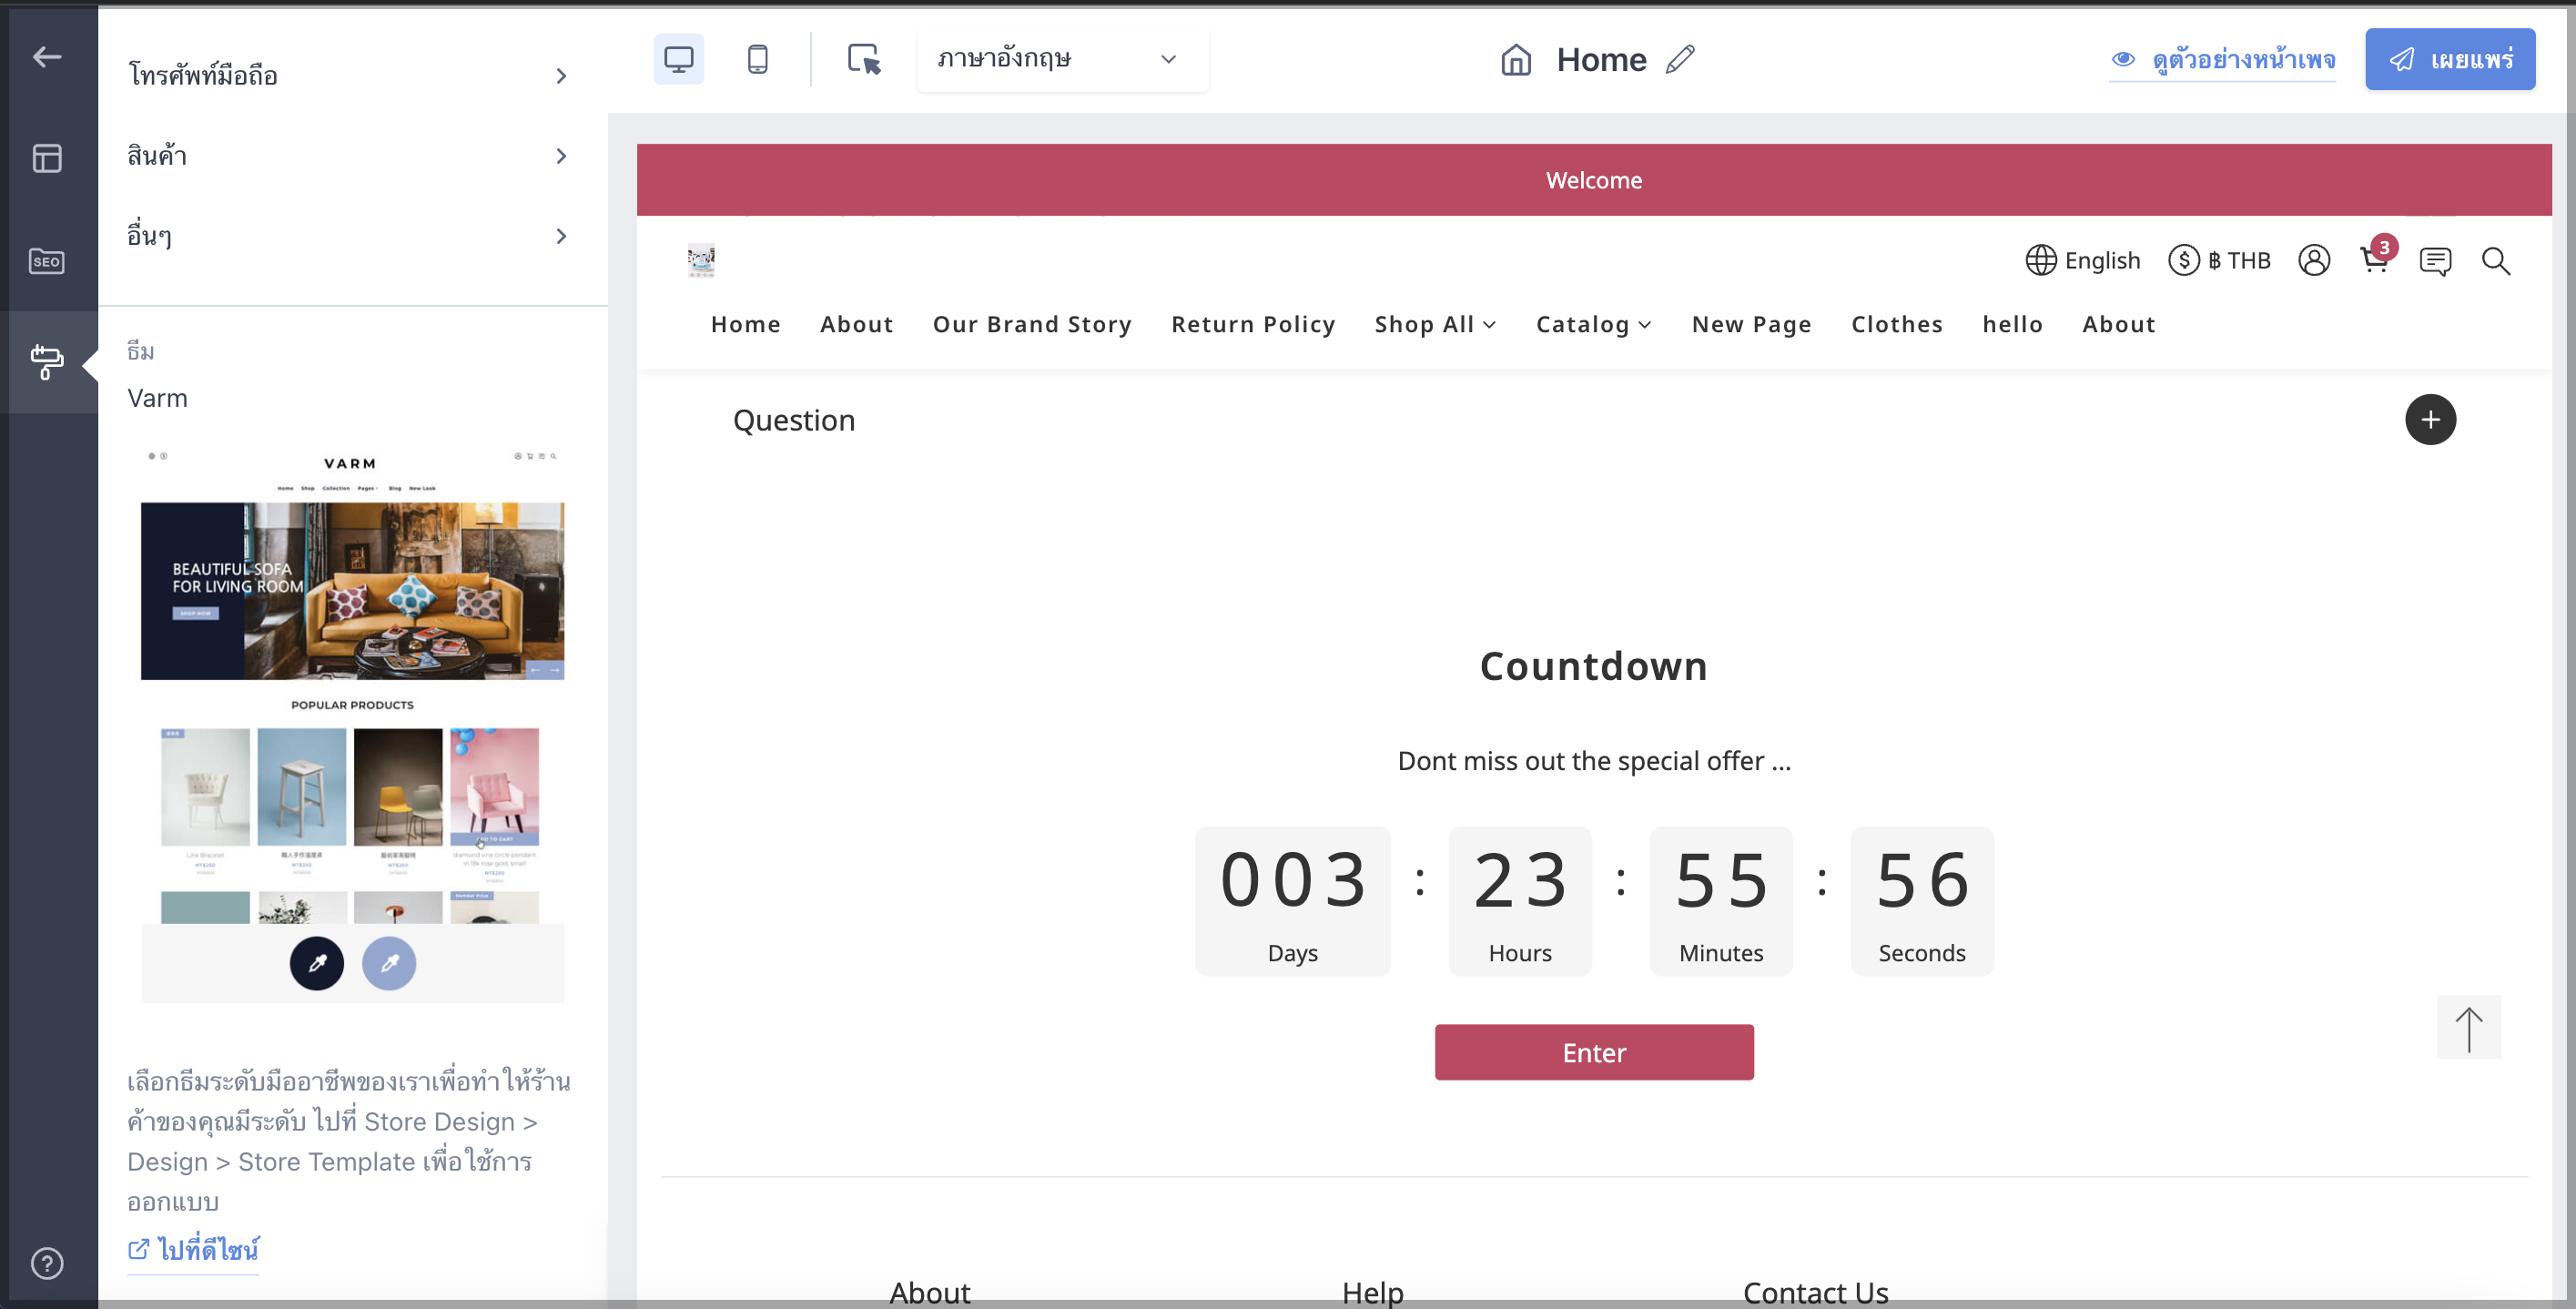This screenshot has height=1309, width=2576.
Task: Open Return Policy menu item
Action: pyautogui.click(x=1253, y=324)
